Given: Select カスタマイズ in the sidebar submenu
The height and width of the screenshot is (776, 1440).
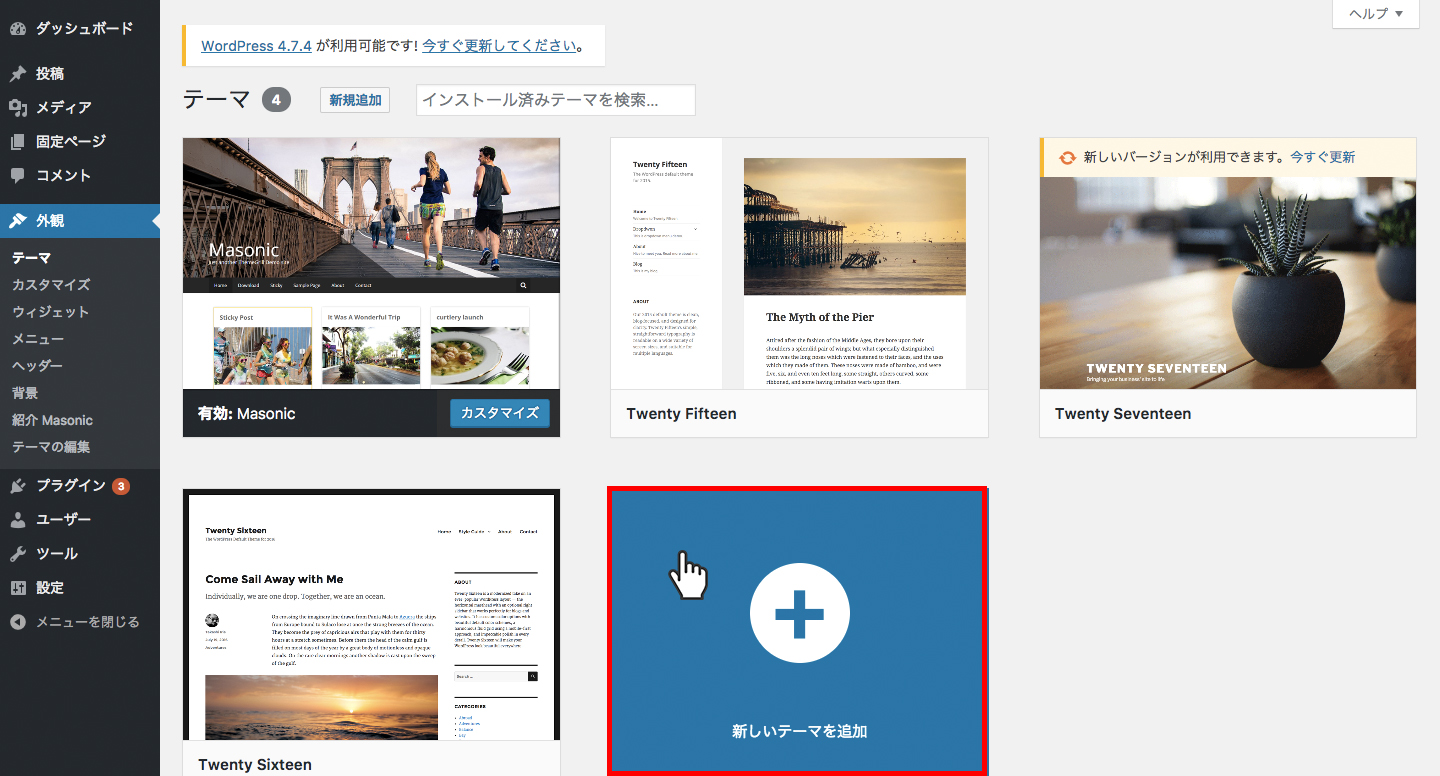Looking at the screenshot, I should [x=51, y=285].
